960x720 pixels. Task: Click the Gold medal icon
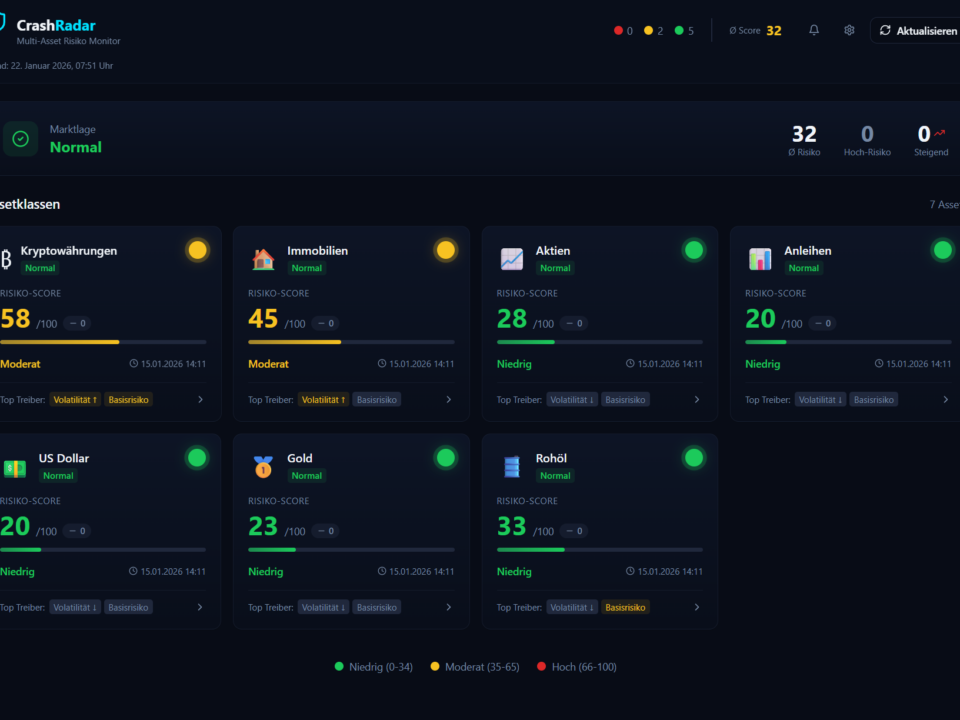[263, 467]
